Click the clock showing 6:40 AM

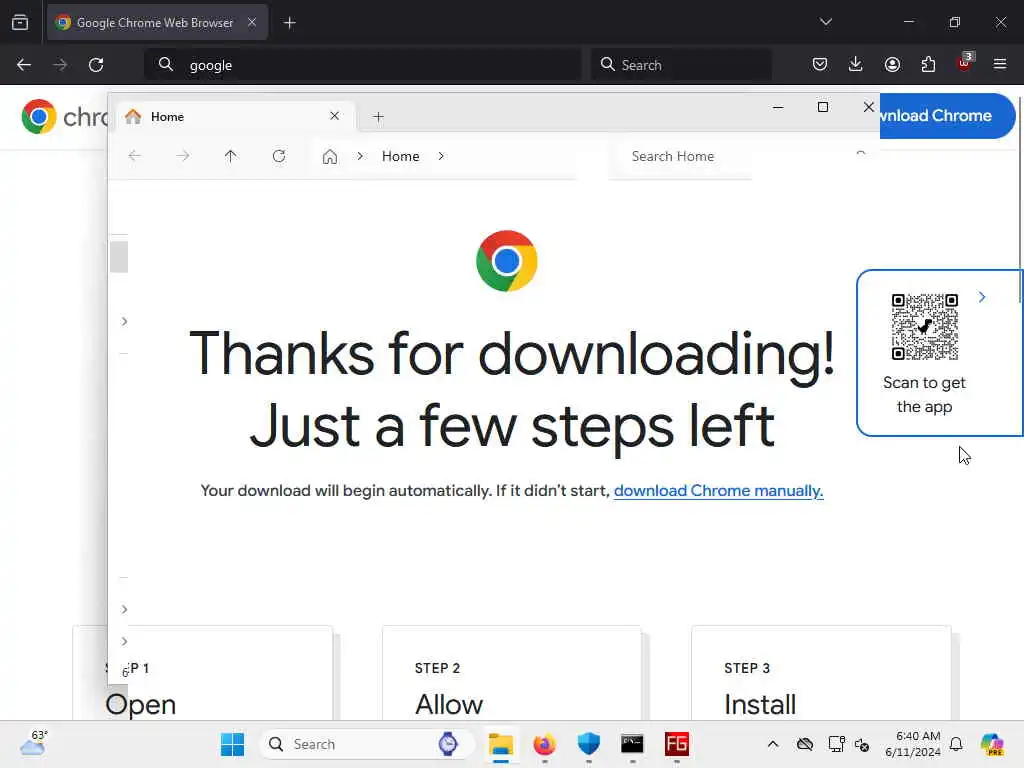coord(913,744)
